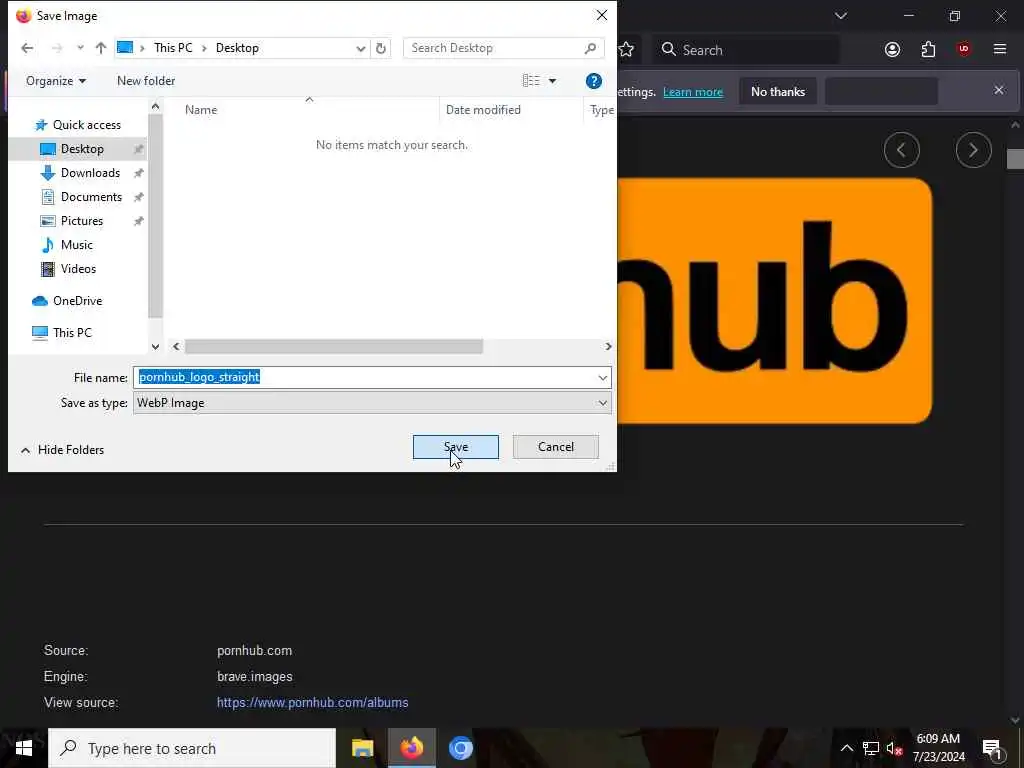This screenshot has height=768, width=1024.
Task: Click taskbar Type here to search box
Action: tap(192, 748)
